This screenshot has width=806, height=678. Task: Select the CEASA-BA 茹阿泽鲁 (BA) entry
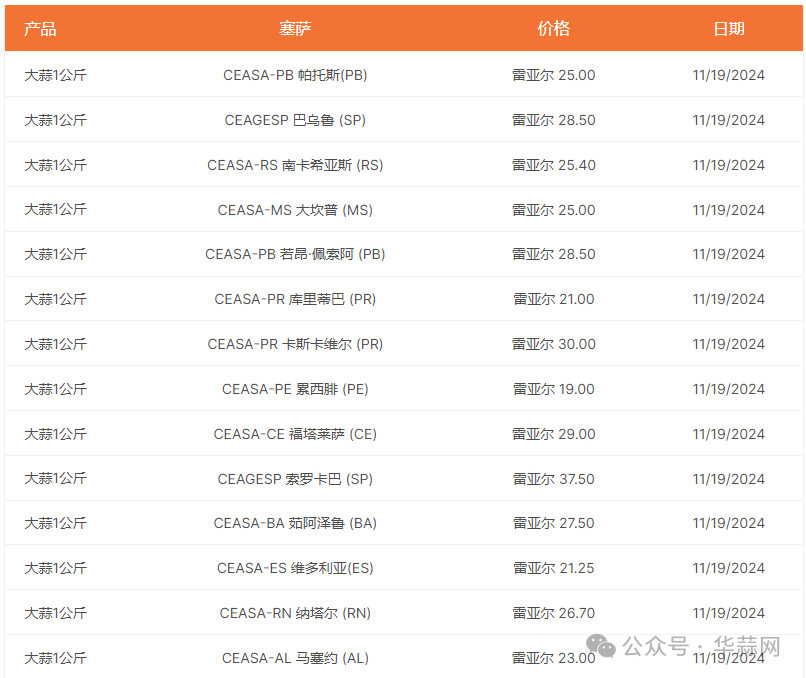[295, 523]
